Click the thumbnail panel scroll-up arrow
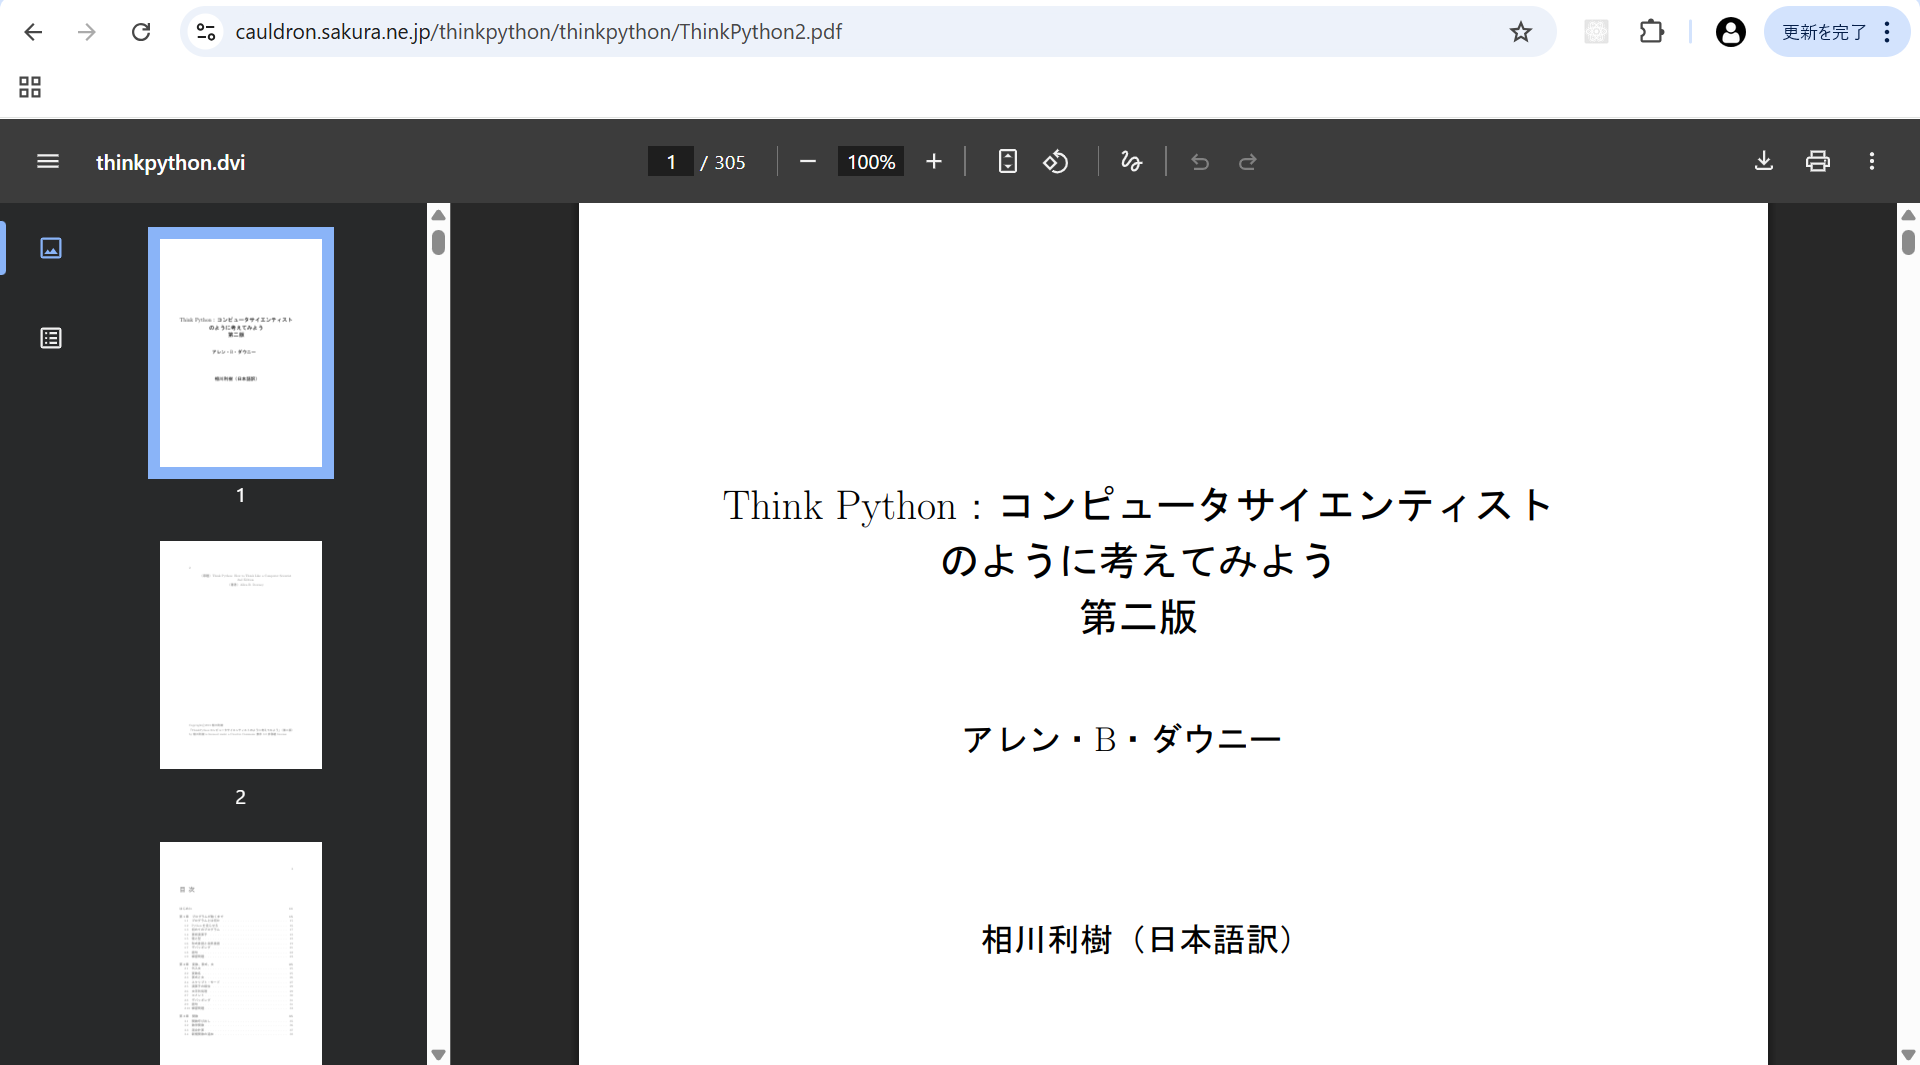Image resolution: width=1920 pixels, height=1065 pixels. click(x=438, y=215)
